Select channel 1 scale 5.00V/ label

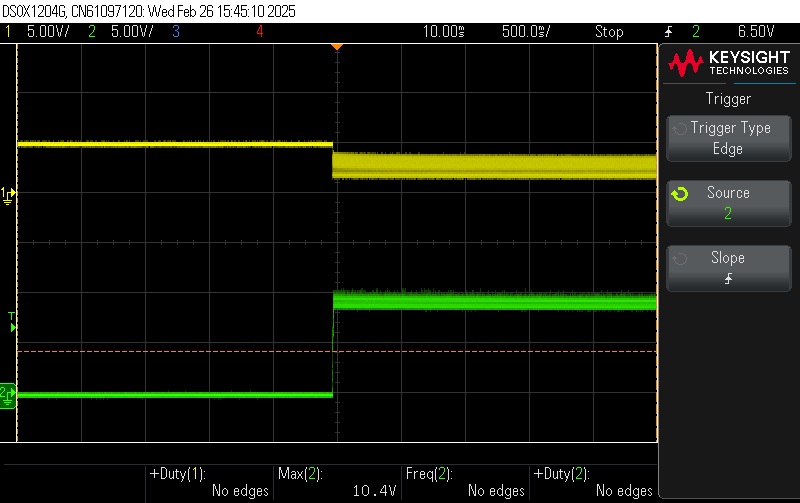pyautogui.click(x=48, y=32)
